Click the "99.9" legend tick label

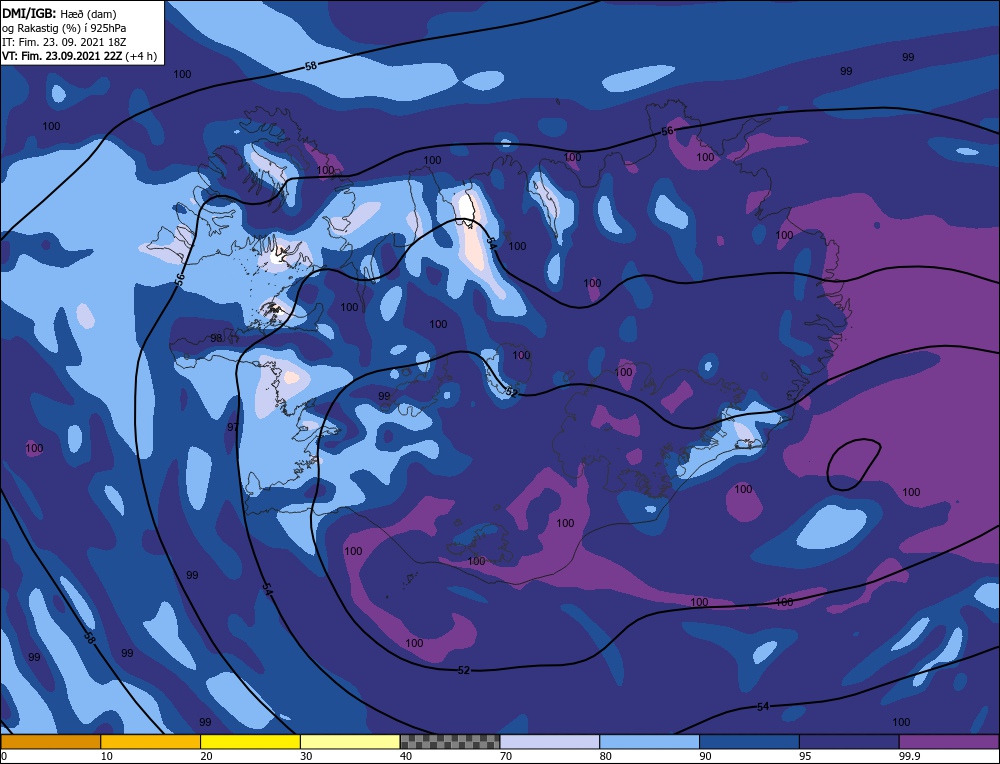pyautogui.click(x=908, y=756)
